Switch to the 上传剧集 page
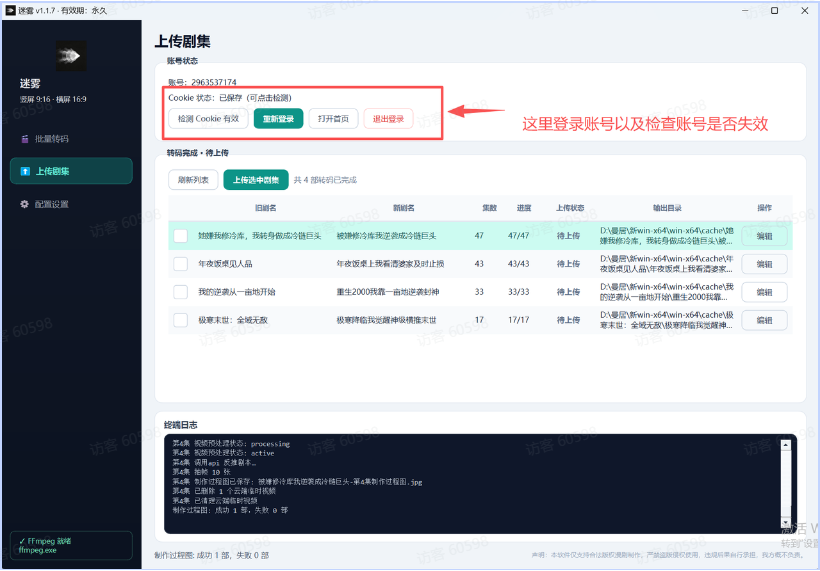 71,172
